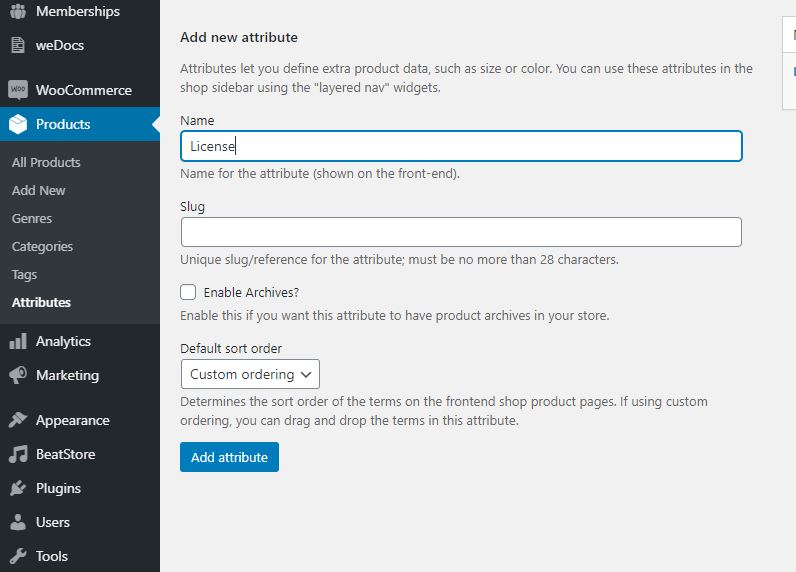The width and height of the screenshot is (796, 572).
Task: Click the Slug field label
Action: point(192,207)
